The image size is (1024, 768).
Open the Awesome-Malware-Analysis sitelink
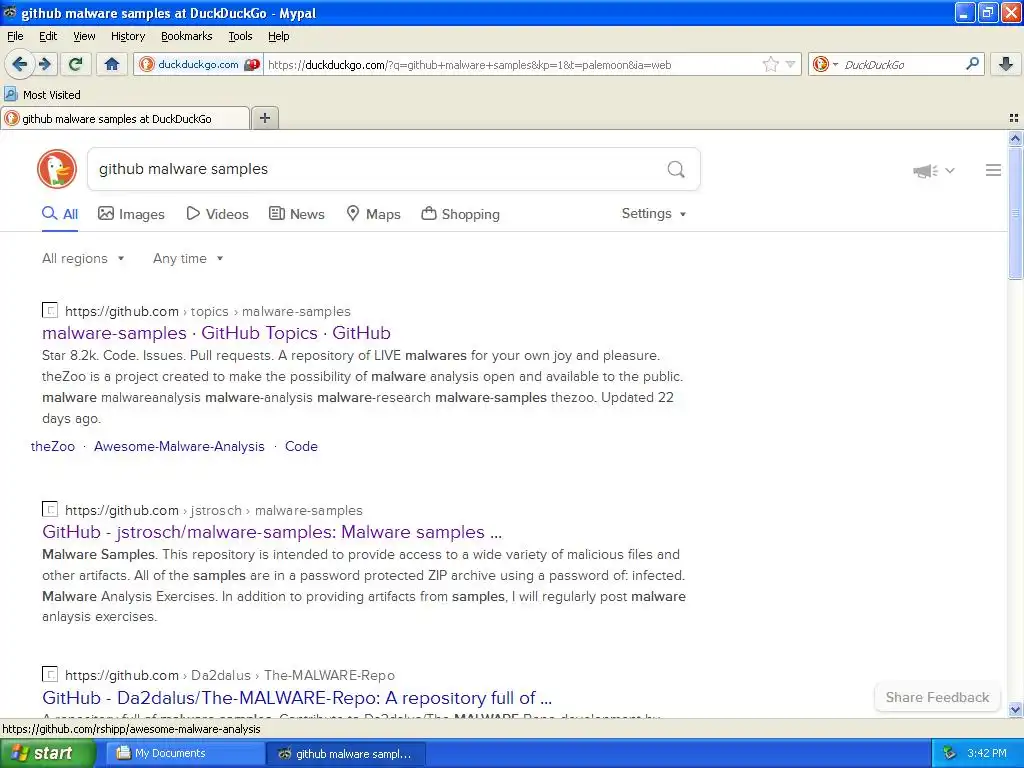pyautogui.click(x=179, y=447)
